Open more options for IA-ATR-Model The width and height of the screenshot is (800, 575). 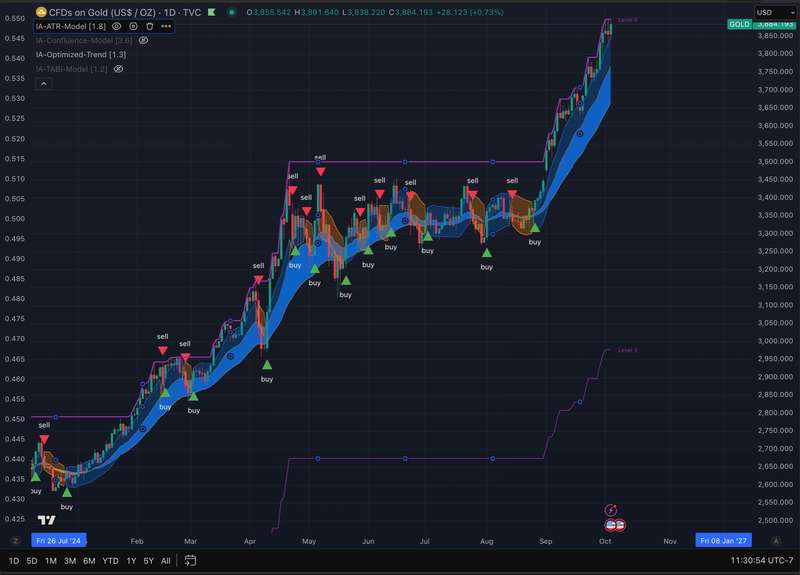pos(166,26)
